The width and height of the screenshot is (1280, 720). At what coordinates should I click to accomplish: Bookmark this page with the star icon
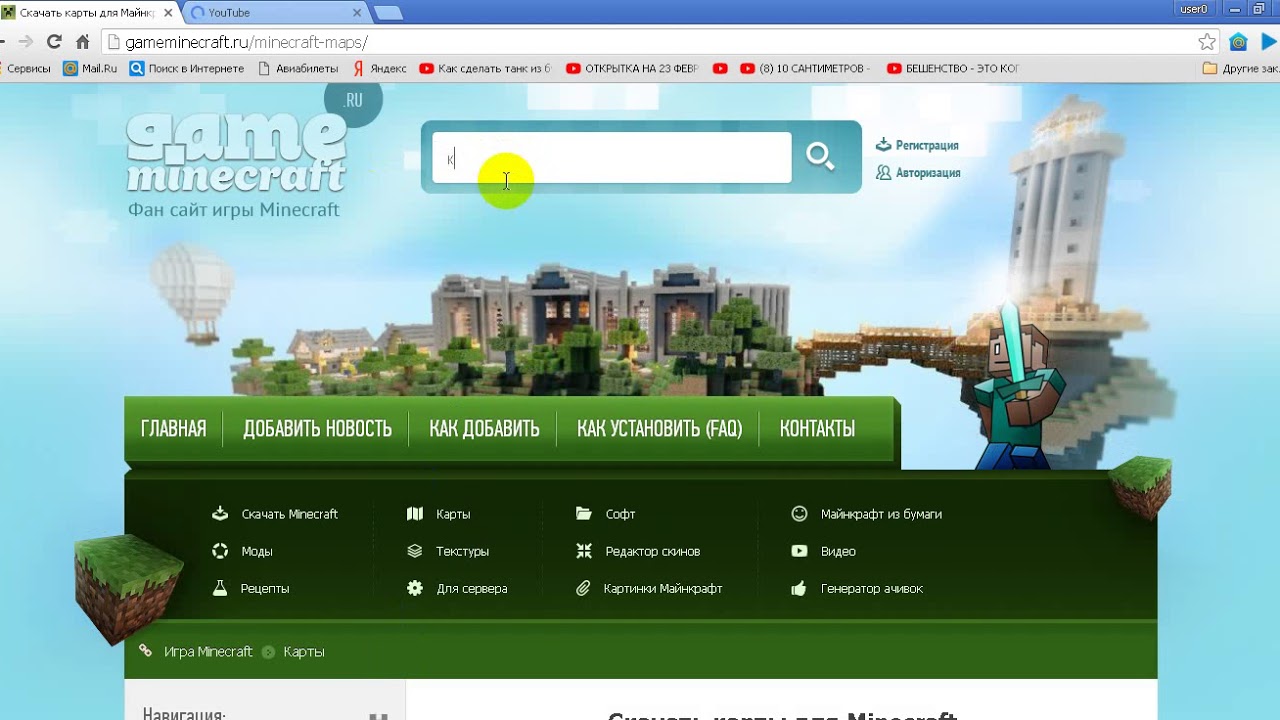pos(1207,42)
